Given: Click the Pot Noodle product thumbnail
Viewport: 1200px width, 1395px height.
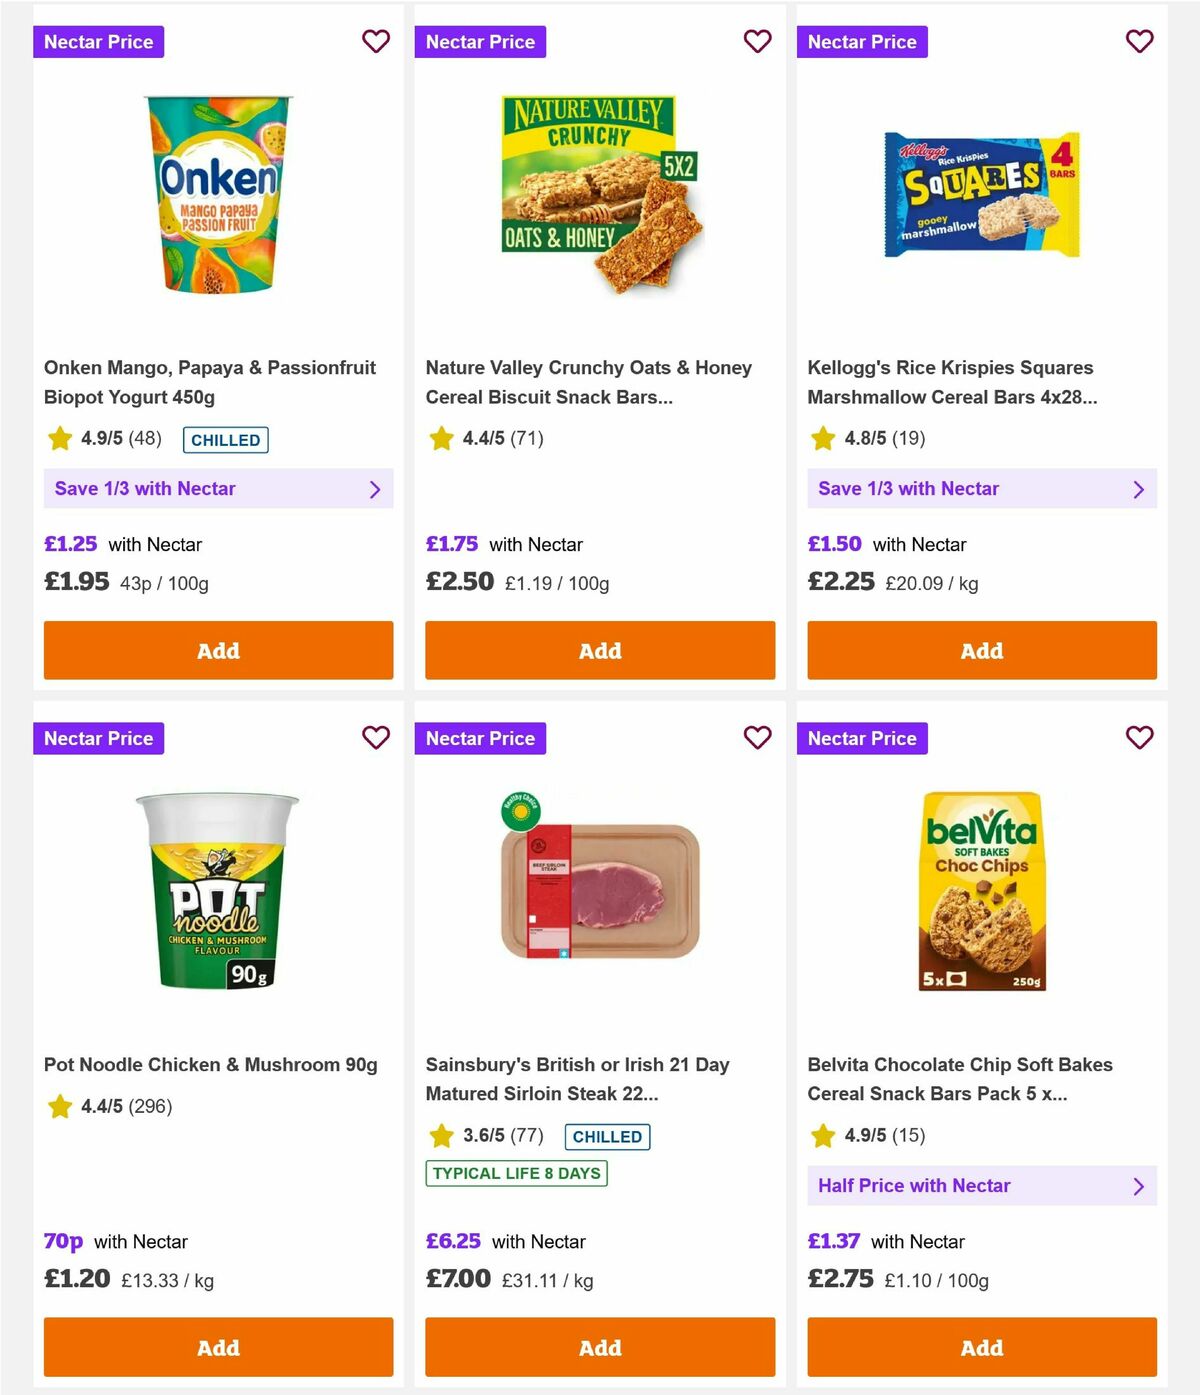Looking at the screenshot, I should 218,890.
